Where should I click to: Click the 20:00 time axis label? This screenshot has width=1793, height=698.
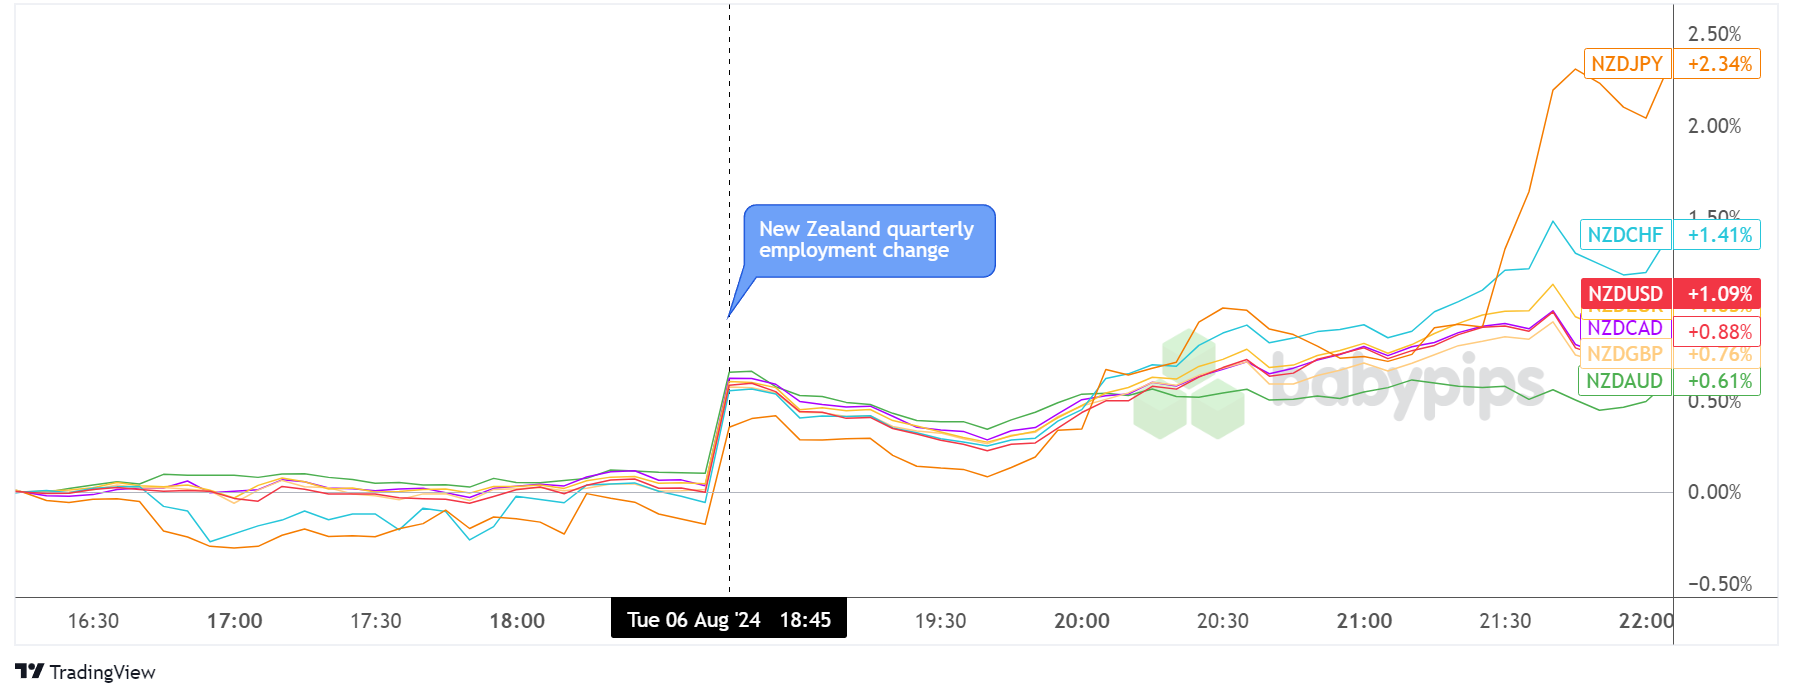pyautogui.click(x=1082, y=621)
